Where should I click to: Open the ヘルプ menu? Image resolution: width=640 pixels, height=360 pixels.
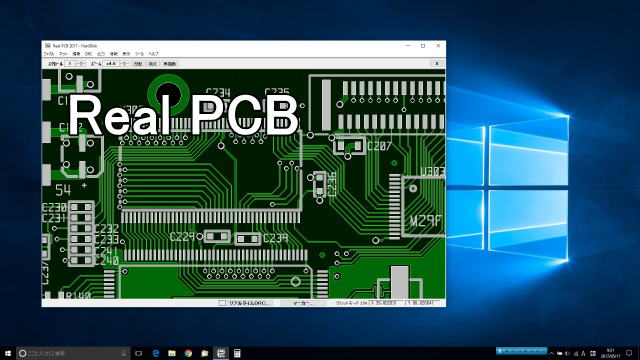[x=153, y=54]
